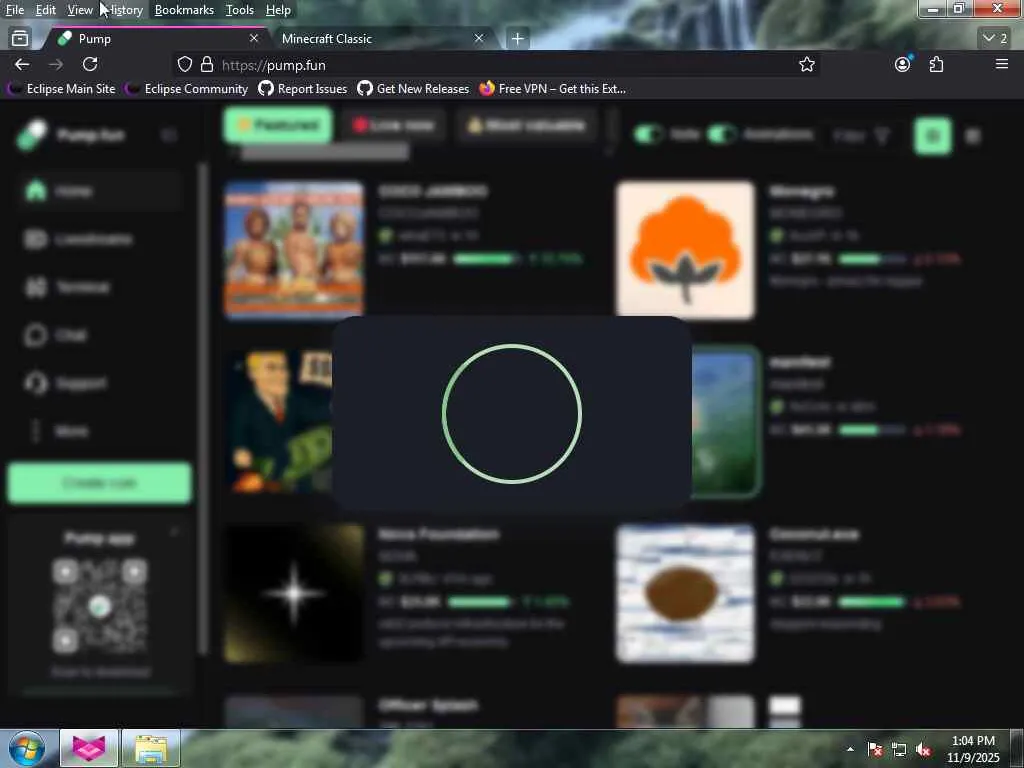Open the Get New Releases bookmark

[413, 89]
